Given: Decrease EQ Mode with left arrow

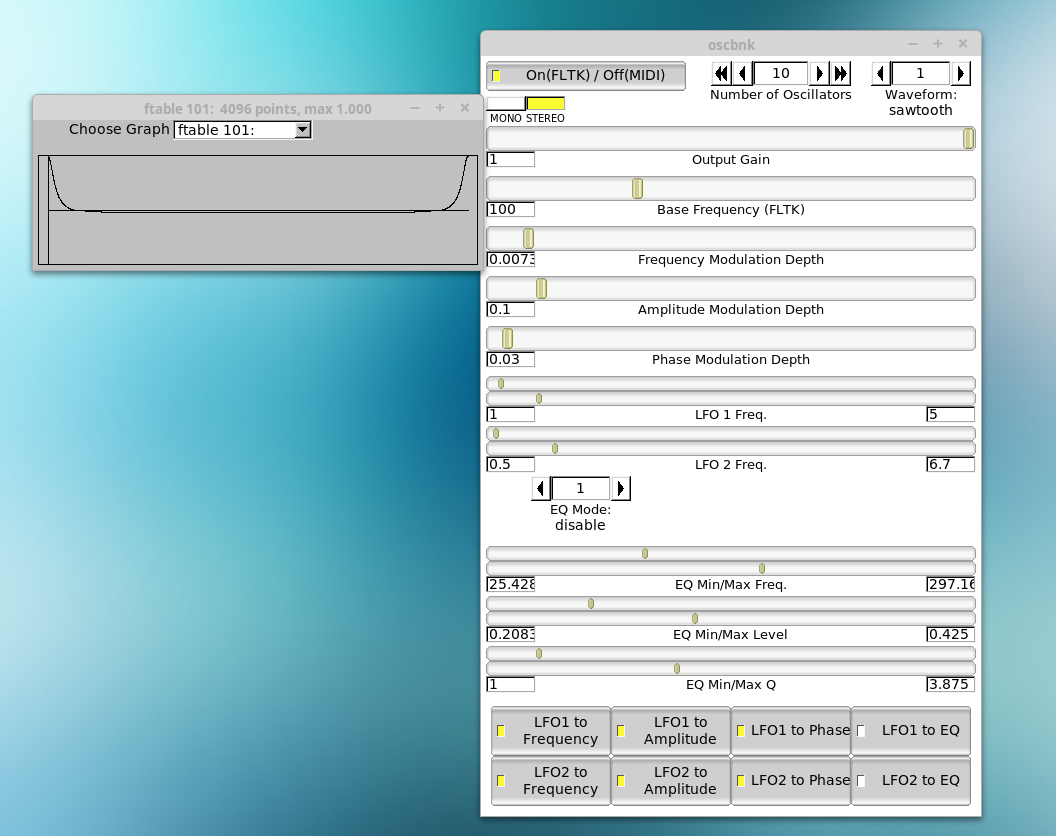Looking at the screenshot, I should pyautogui.click(x=541, y=488).
